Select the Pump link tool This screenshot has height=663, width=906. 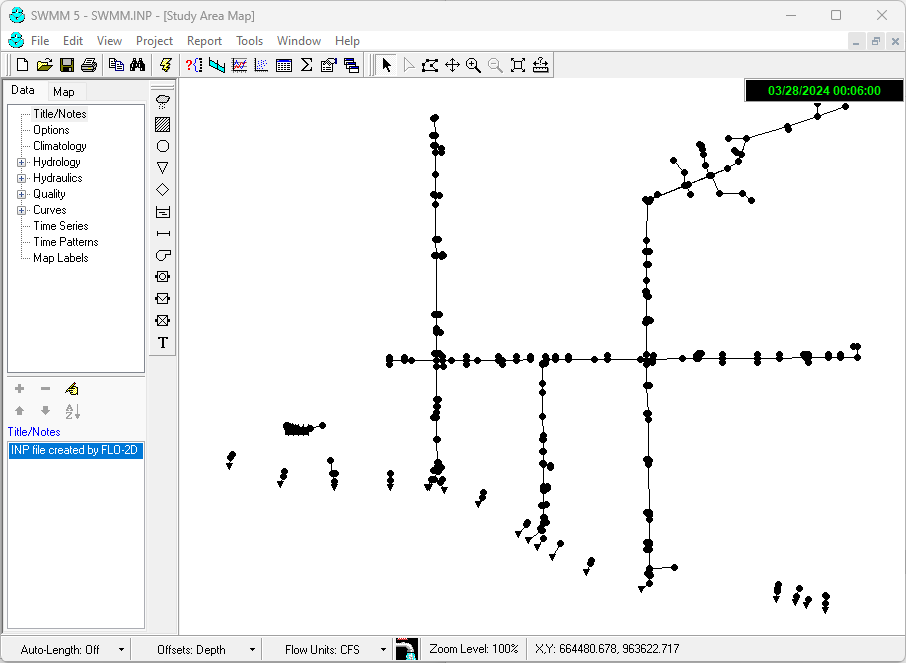[x=163, y=255]
